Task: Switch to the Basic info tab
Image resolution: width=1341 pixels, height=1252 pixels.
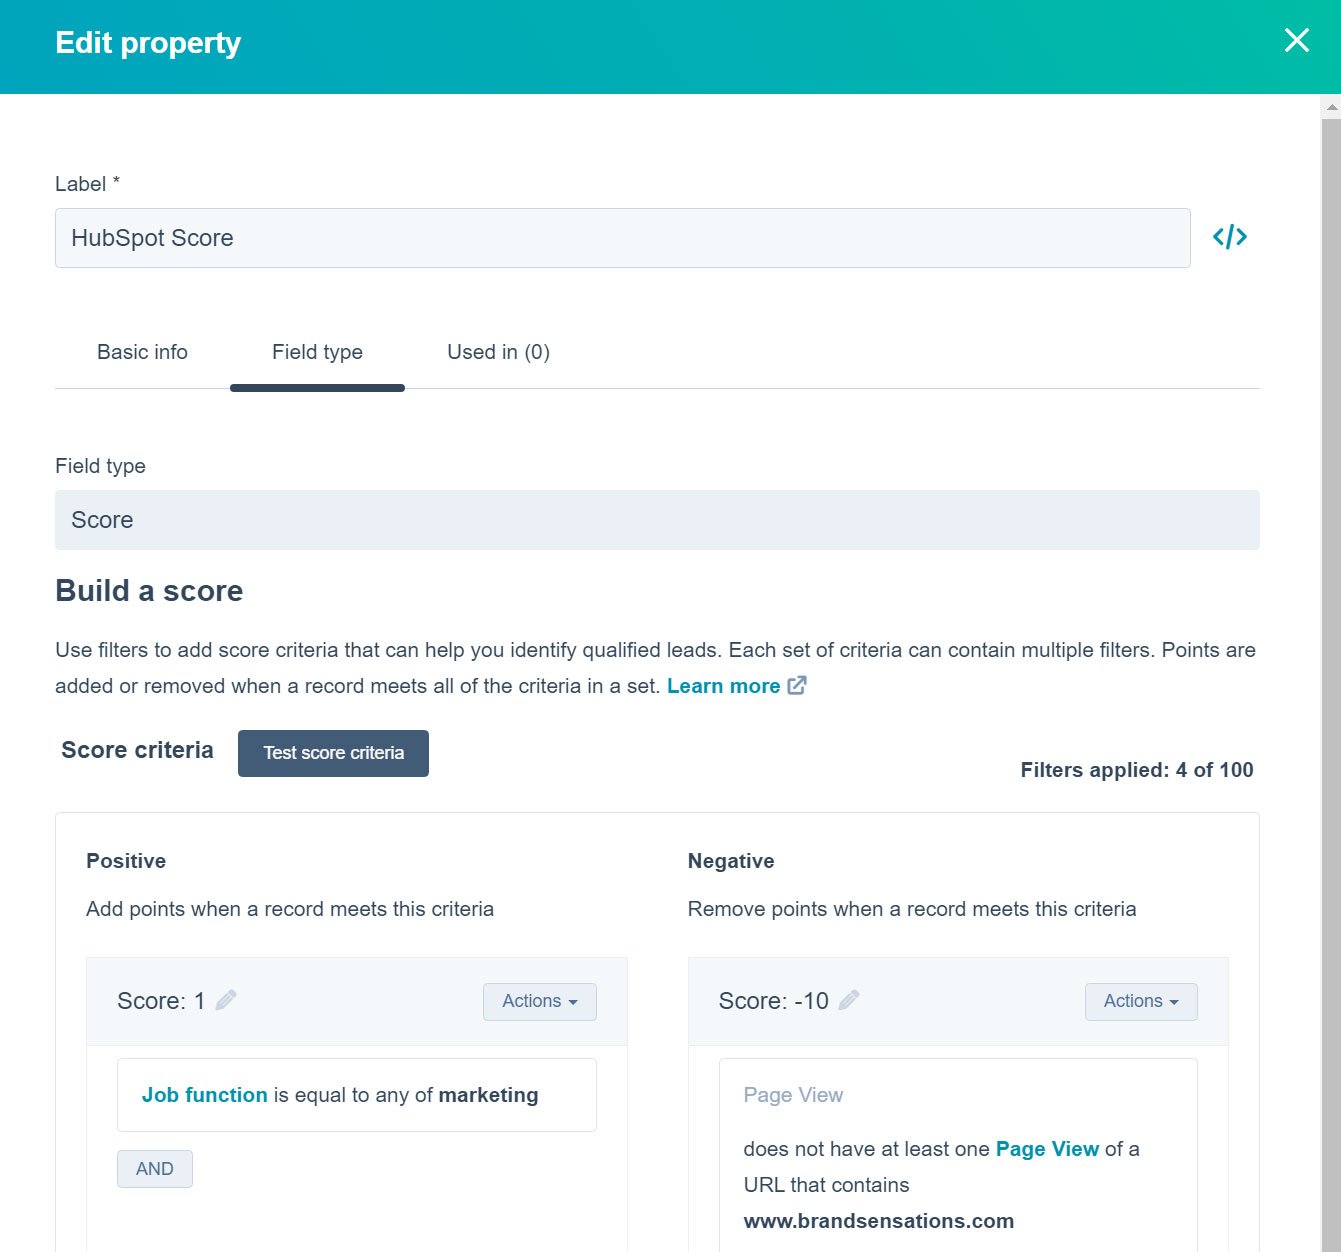Action: 142,352
